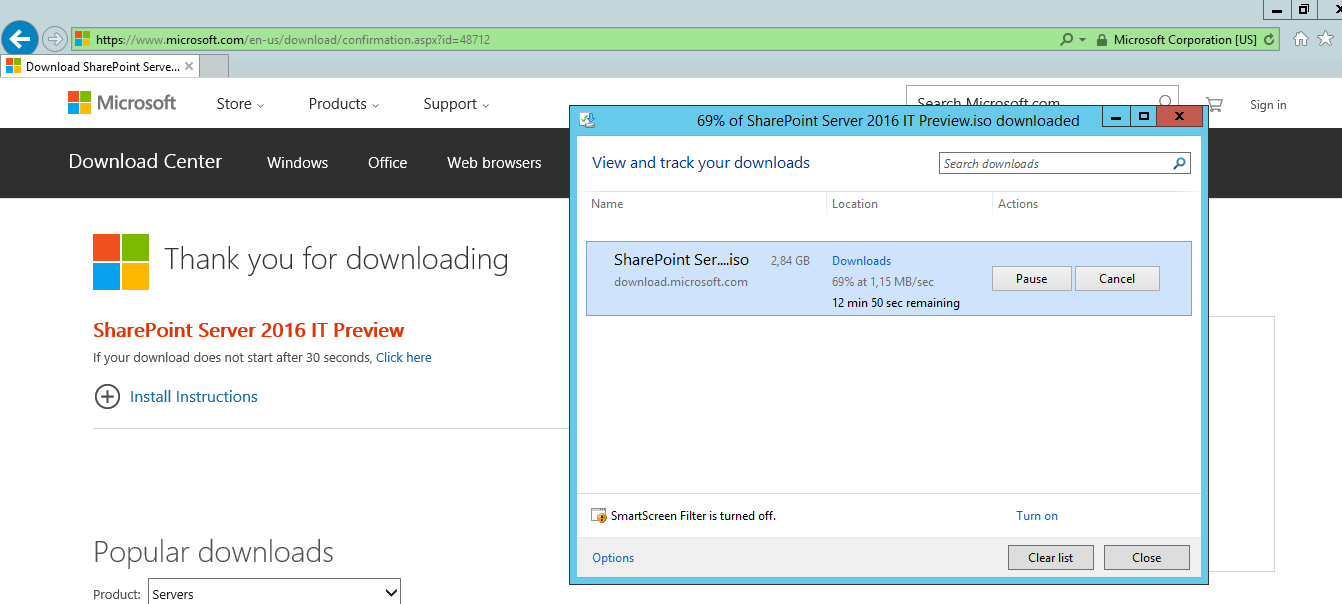Select the SharePoint Ser....iso download entry

click(889, 278)
